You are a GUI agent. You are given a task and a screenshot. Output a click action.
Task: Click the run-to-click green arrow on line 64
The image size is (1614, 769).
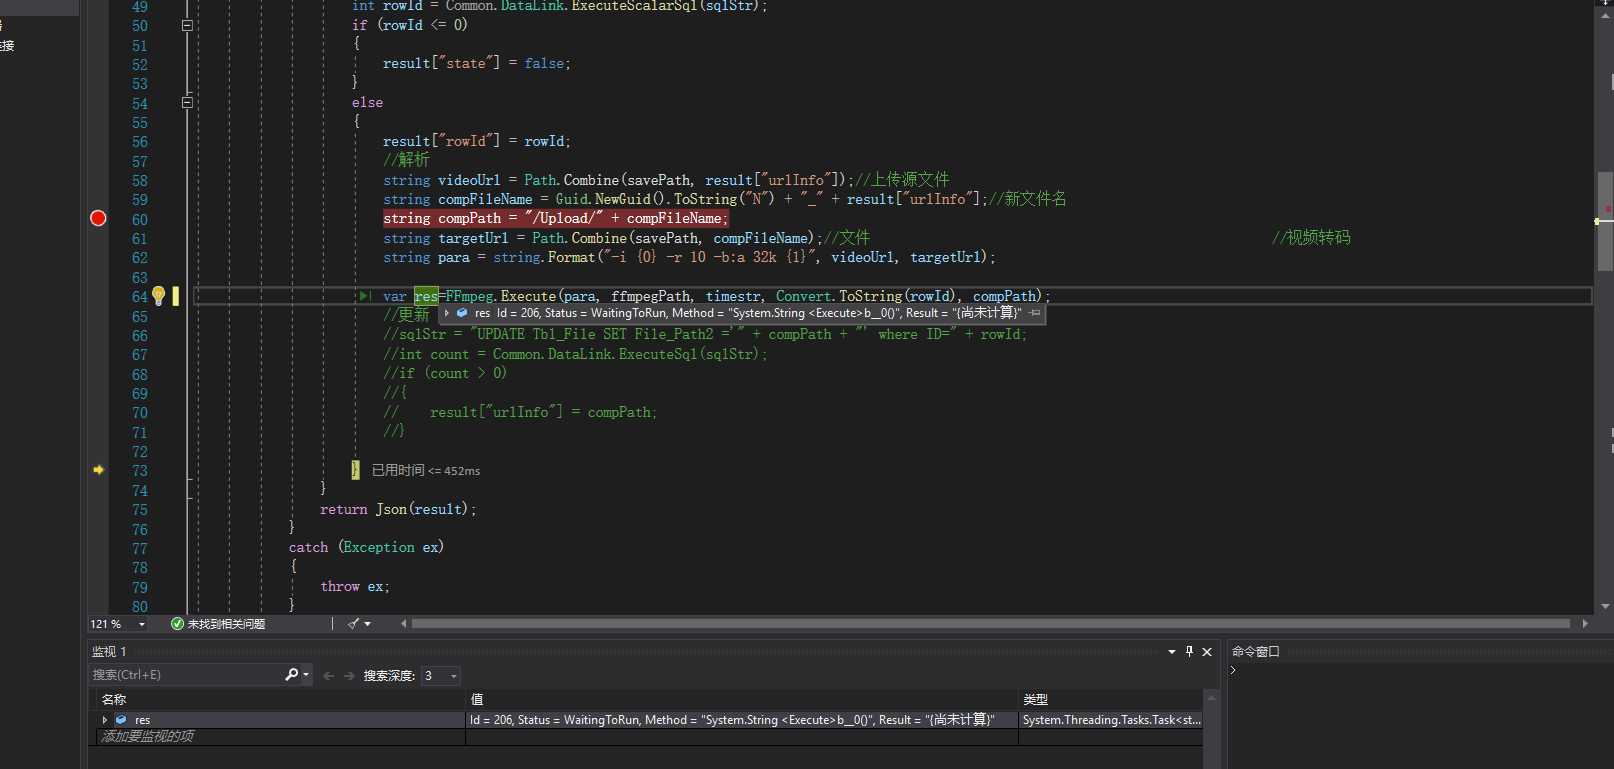pyautogui.click(x=365, y=296)
